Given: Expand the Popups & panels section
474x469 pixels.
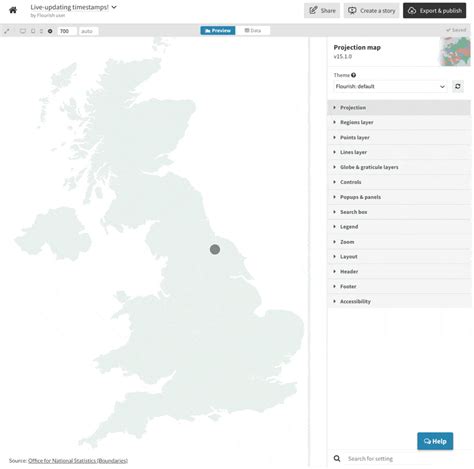Looking at the screenshot, I should click(x=399, y=197).
